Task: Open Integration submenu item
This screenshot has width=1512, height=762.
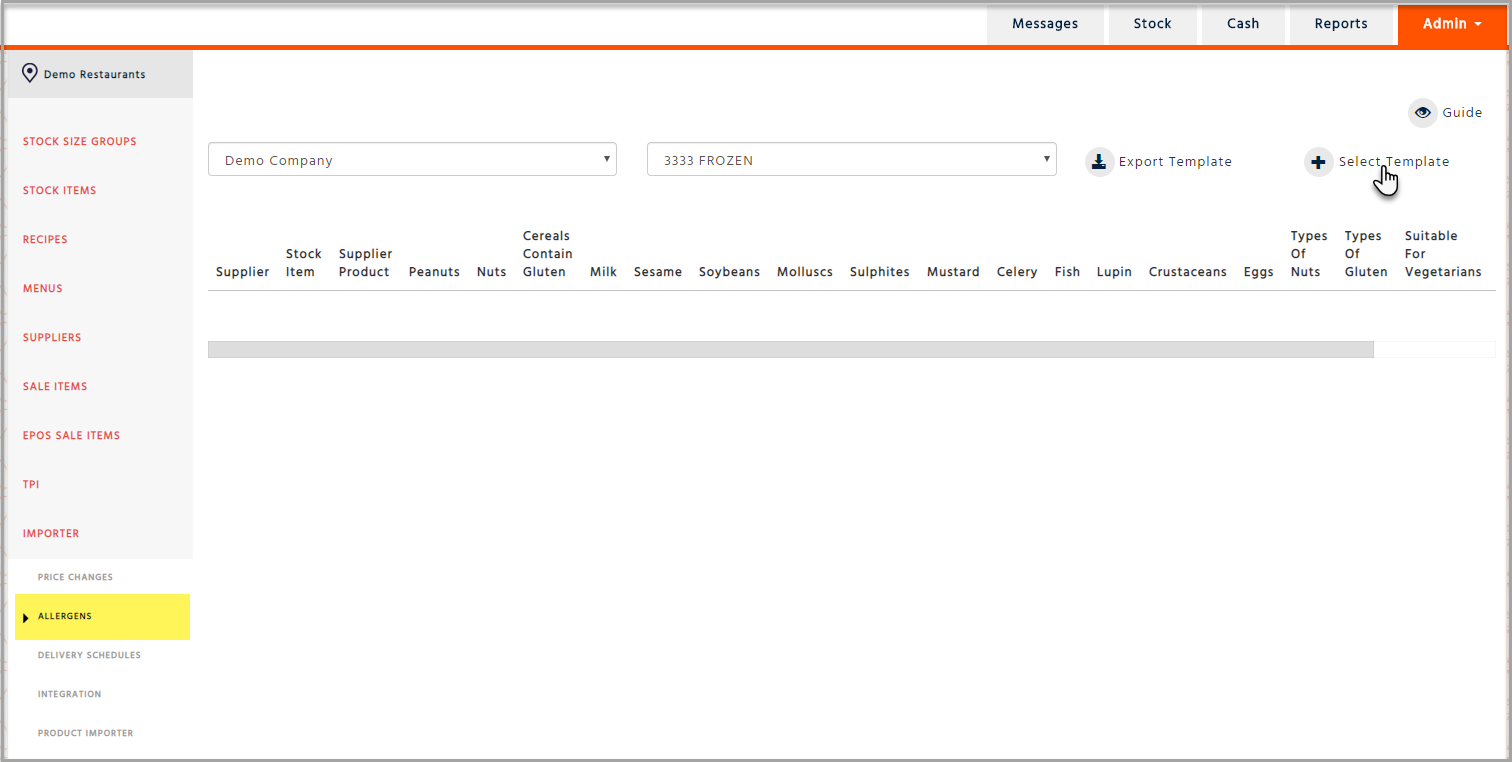Action: click(69, 694)
